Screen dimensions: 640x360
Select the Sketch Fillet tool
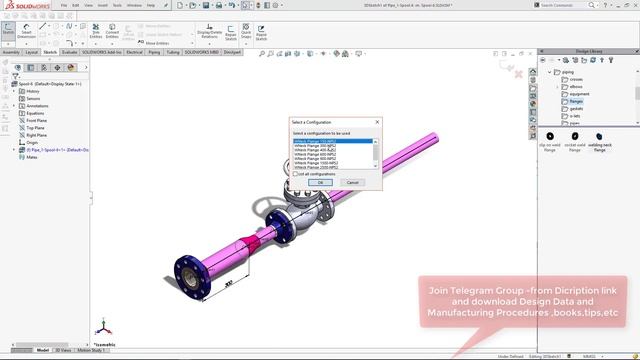[69, 43]
